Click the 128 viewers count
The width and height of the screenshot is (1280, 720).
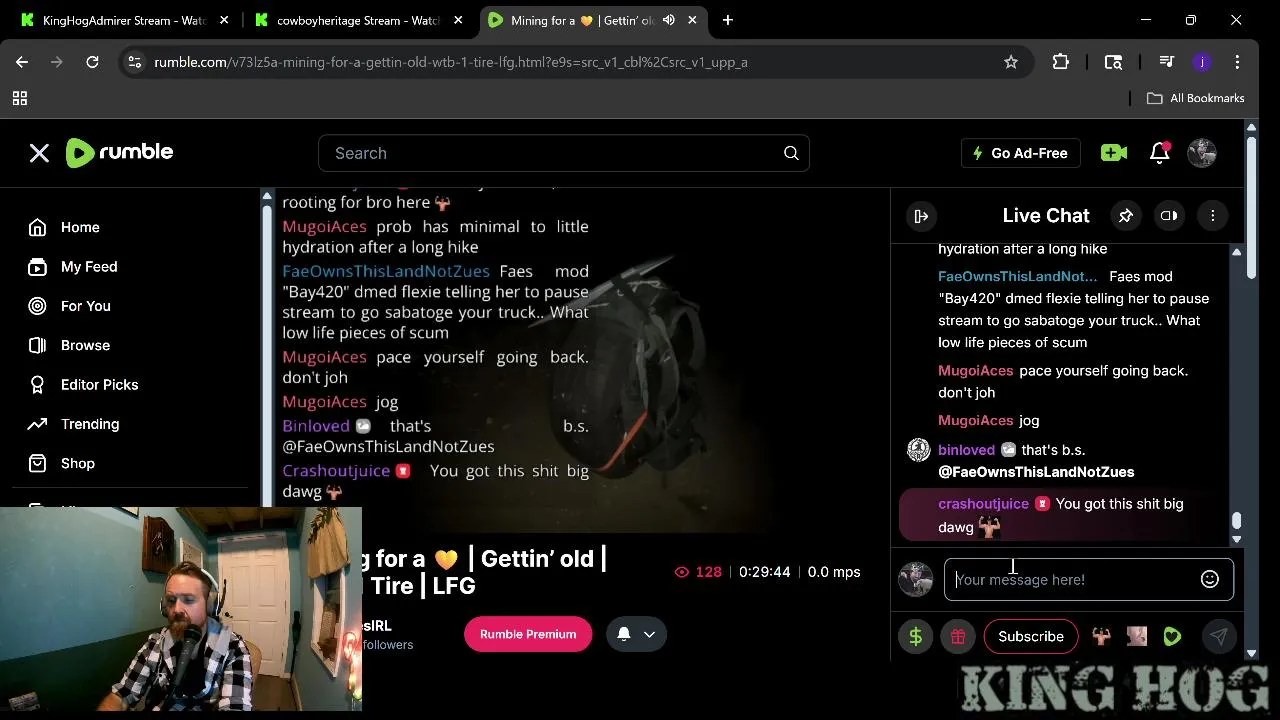[x=698, y=572]
